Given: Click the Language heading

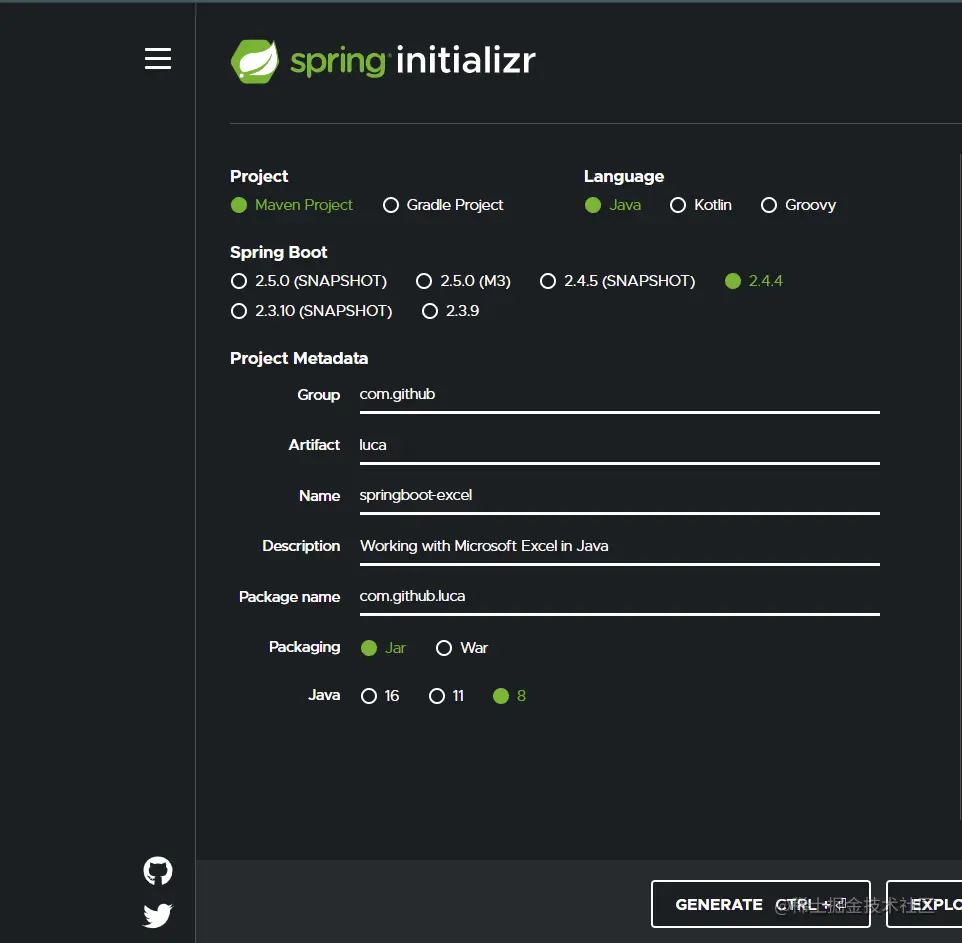Looking at the screenshot, I should (624, 177).
